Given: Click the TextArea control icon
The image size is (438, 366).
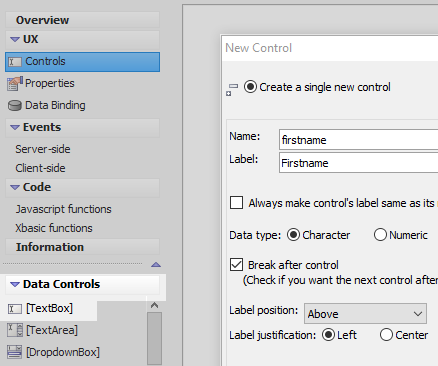Looking at the screenshot, I should pos(15,330).
